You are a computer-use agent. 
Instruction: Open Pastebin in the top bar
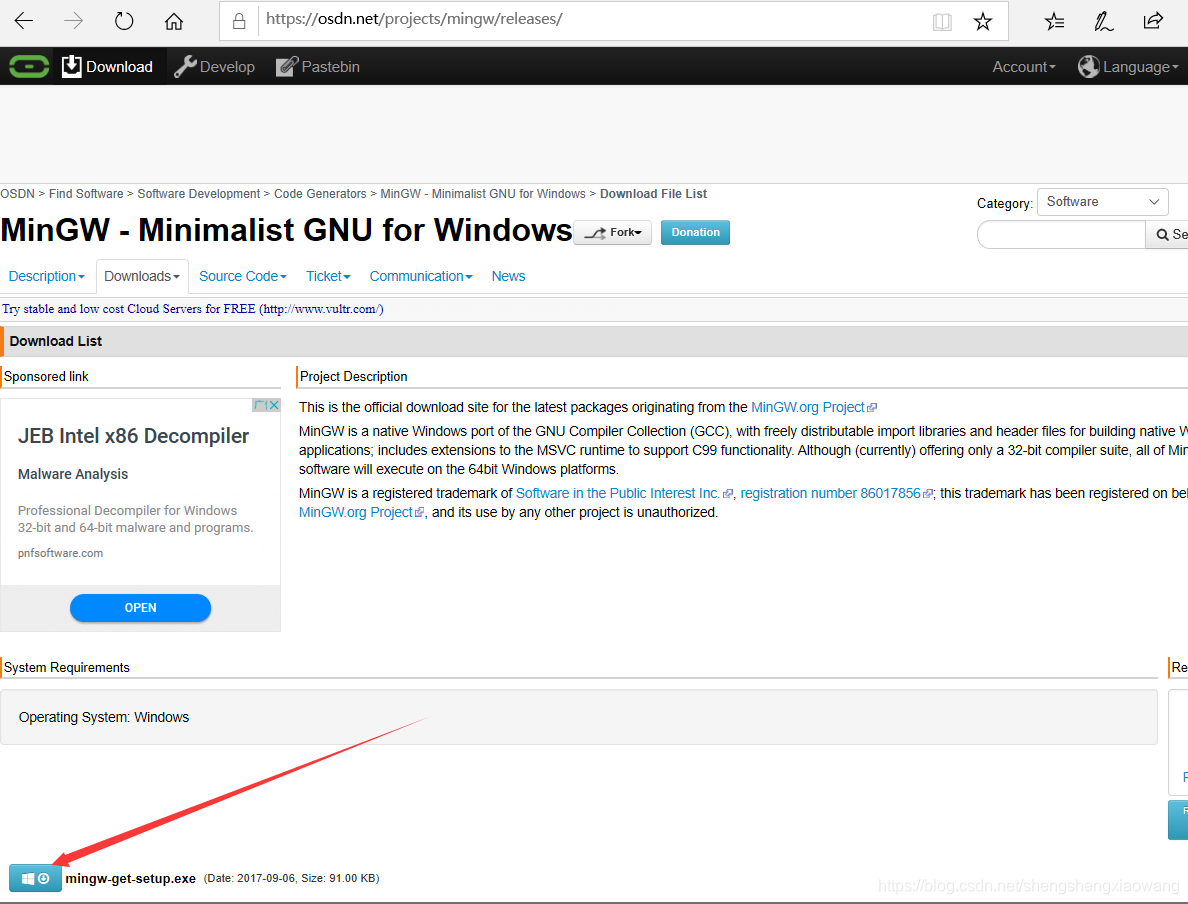[x=317, y=67]
